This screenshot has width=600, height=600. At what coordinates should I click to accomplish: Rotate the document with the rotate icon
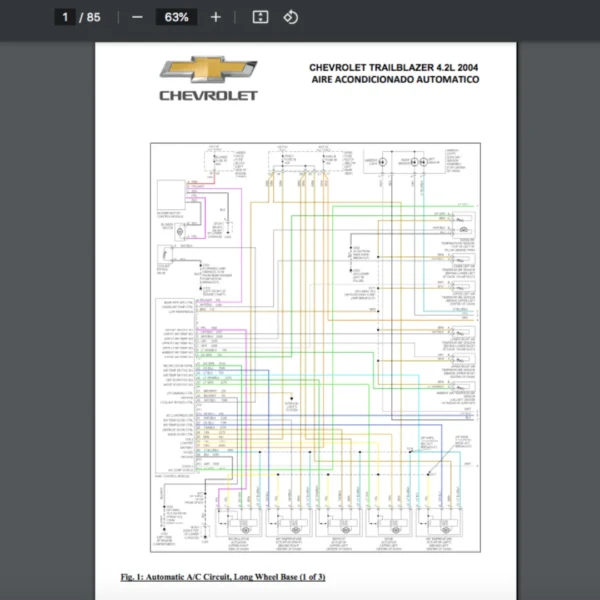[290, 17]
